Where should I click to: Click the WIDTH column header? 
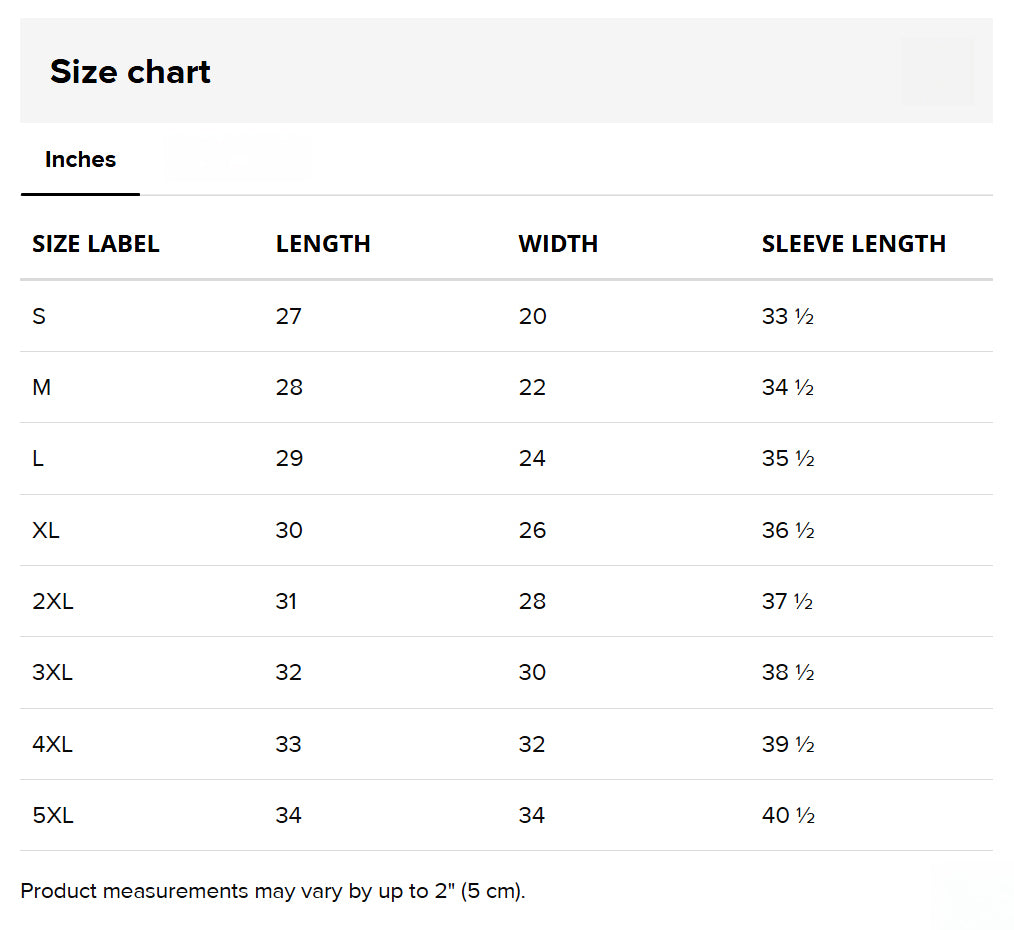click(558, 244)
